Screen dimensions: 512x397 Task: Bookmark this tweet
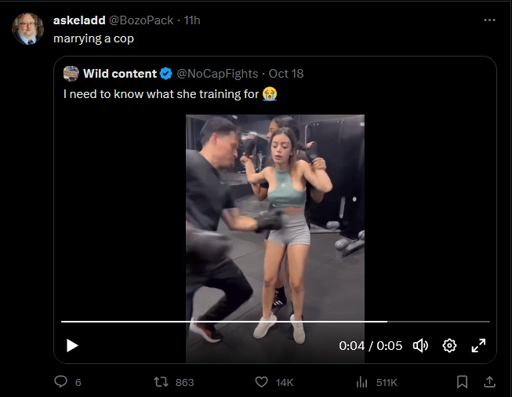(462, 382)
